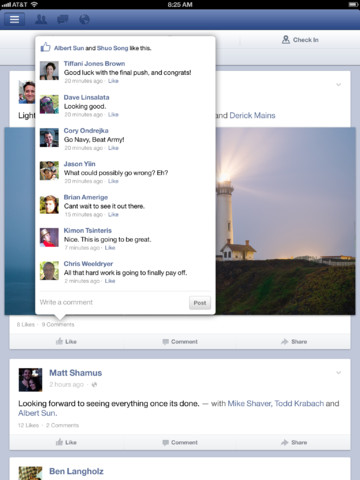Click thumbs-up icon beside Albert Sun
This screenshot has height=480, width=360.
click(x=45, y=47)
